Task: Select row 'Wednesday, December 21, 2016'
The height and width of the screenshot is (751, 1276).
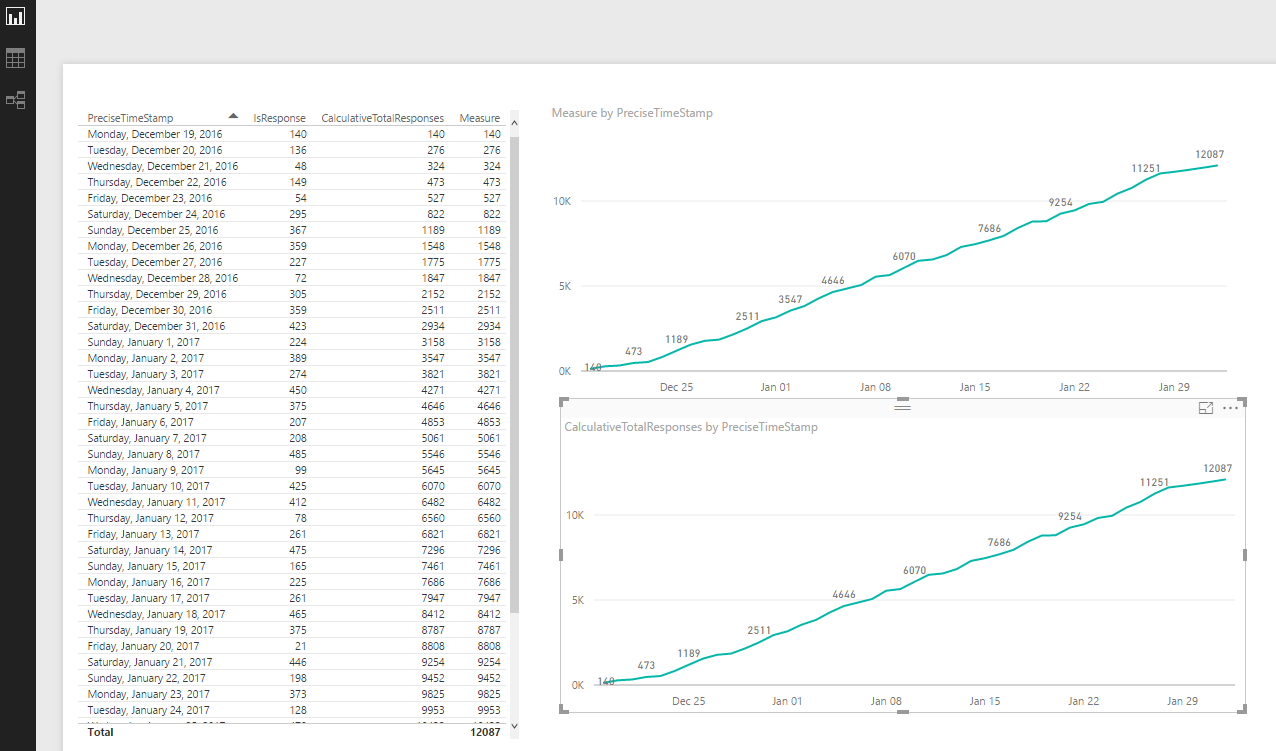Action: point(294,166)
